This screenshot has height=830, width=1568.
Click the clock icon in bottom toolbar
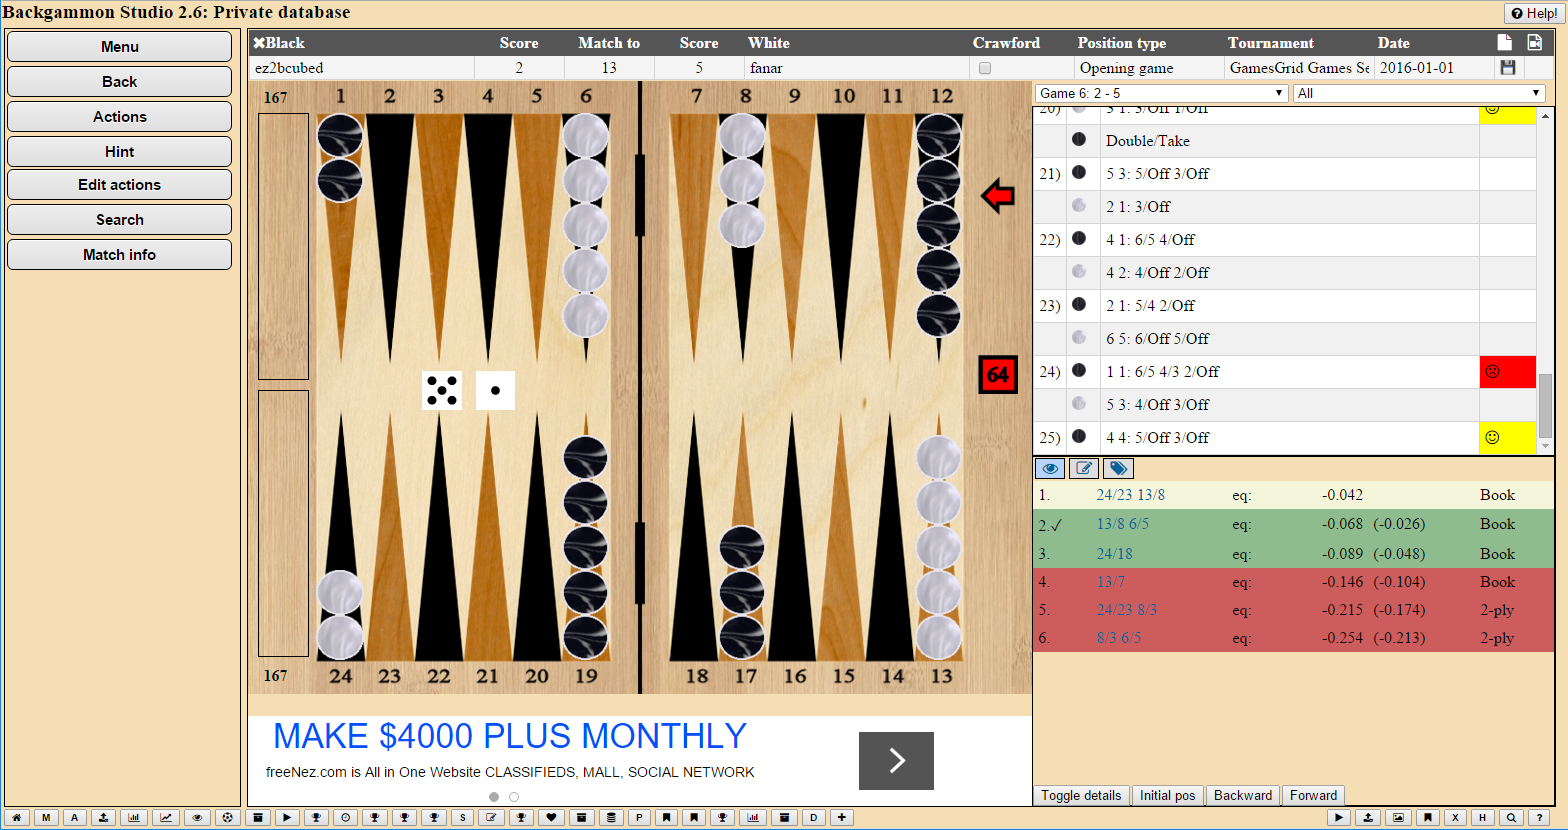pyautogui.click(x=345, y=818)
